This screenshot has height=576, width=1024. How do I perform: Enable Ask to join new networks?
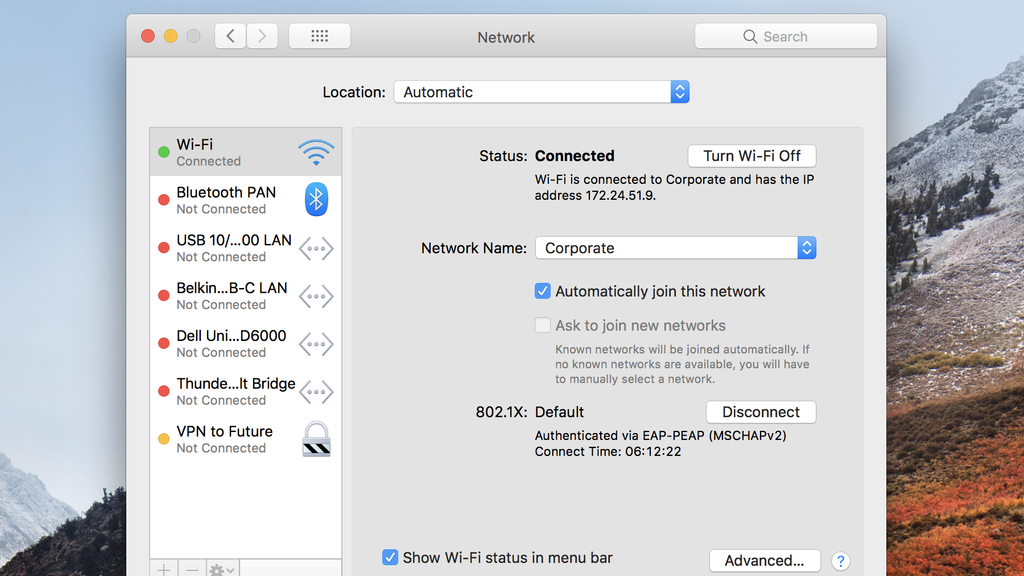[x=543, y=325]
